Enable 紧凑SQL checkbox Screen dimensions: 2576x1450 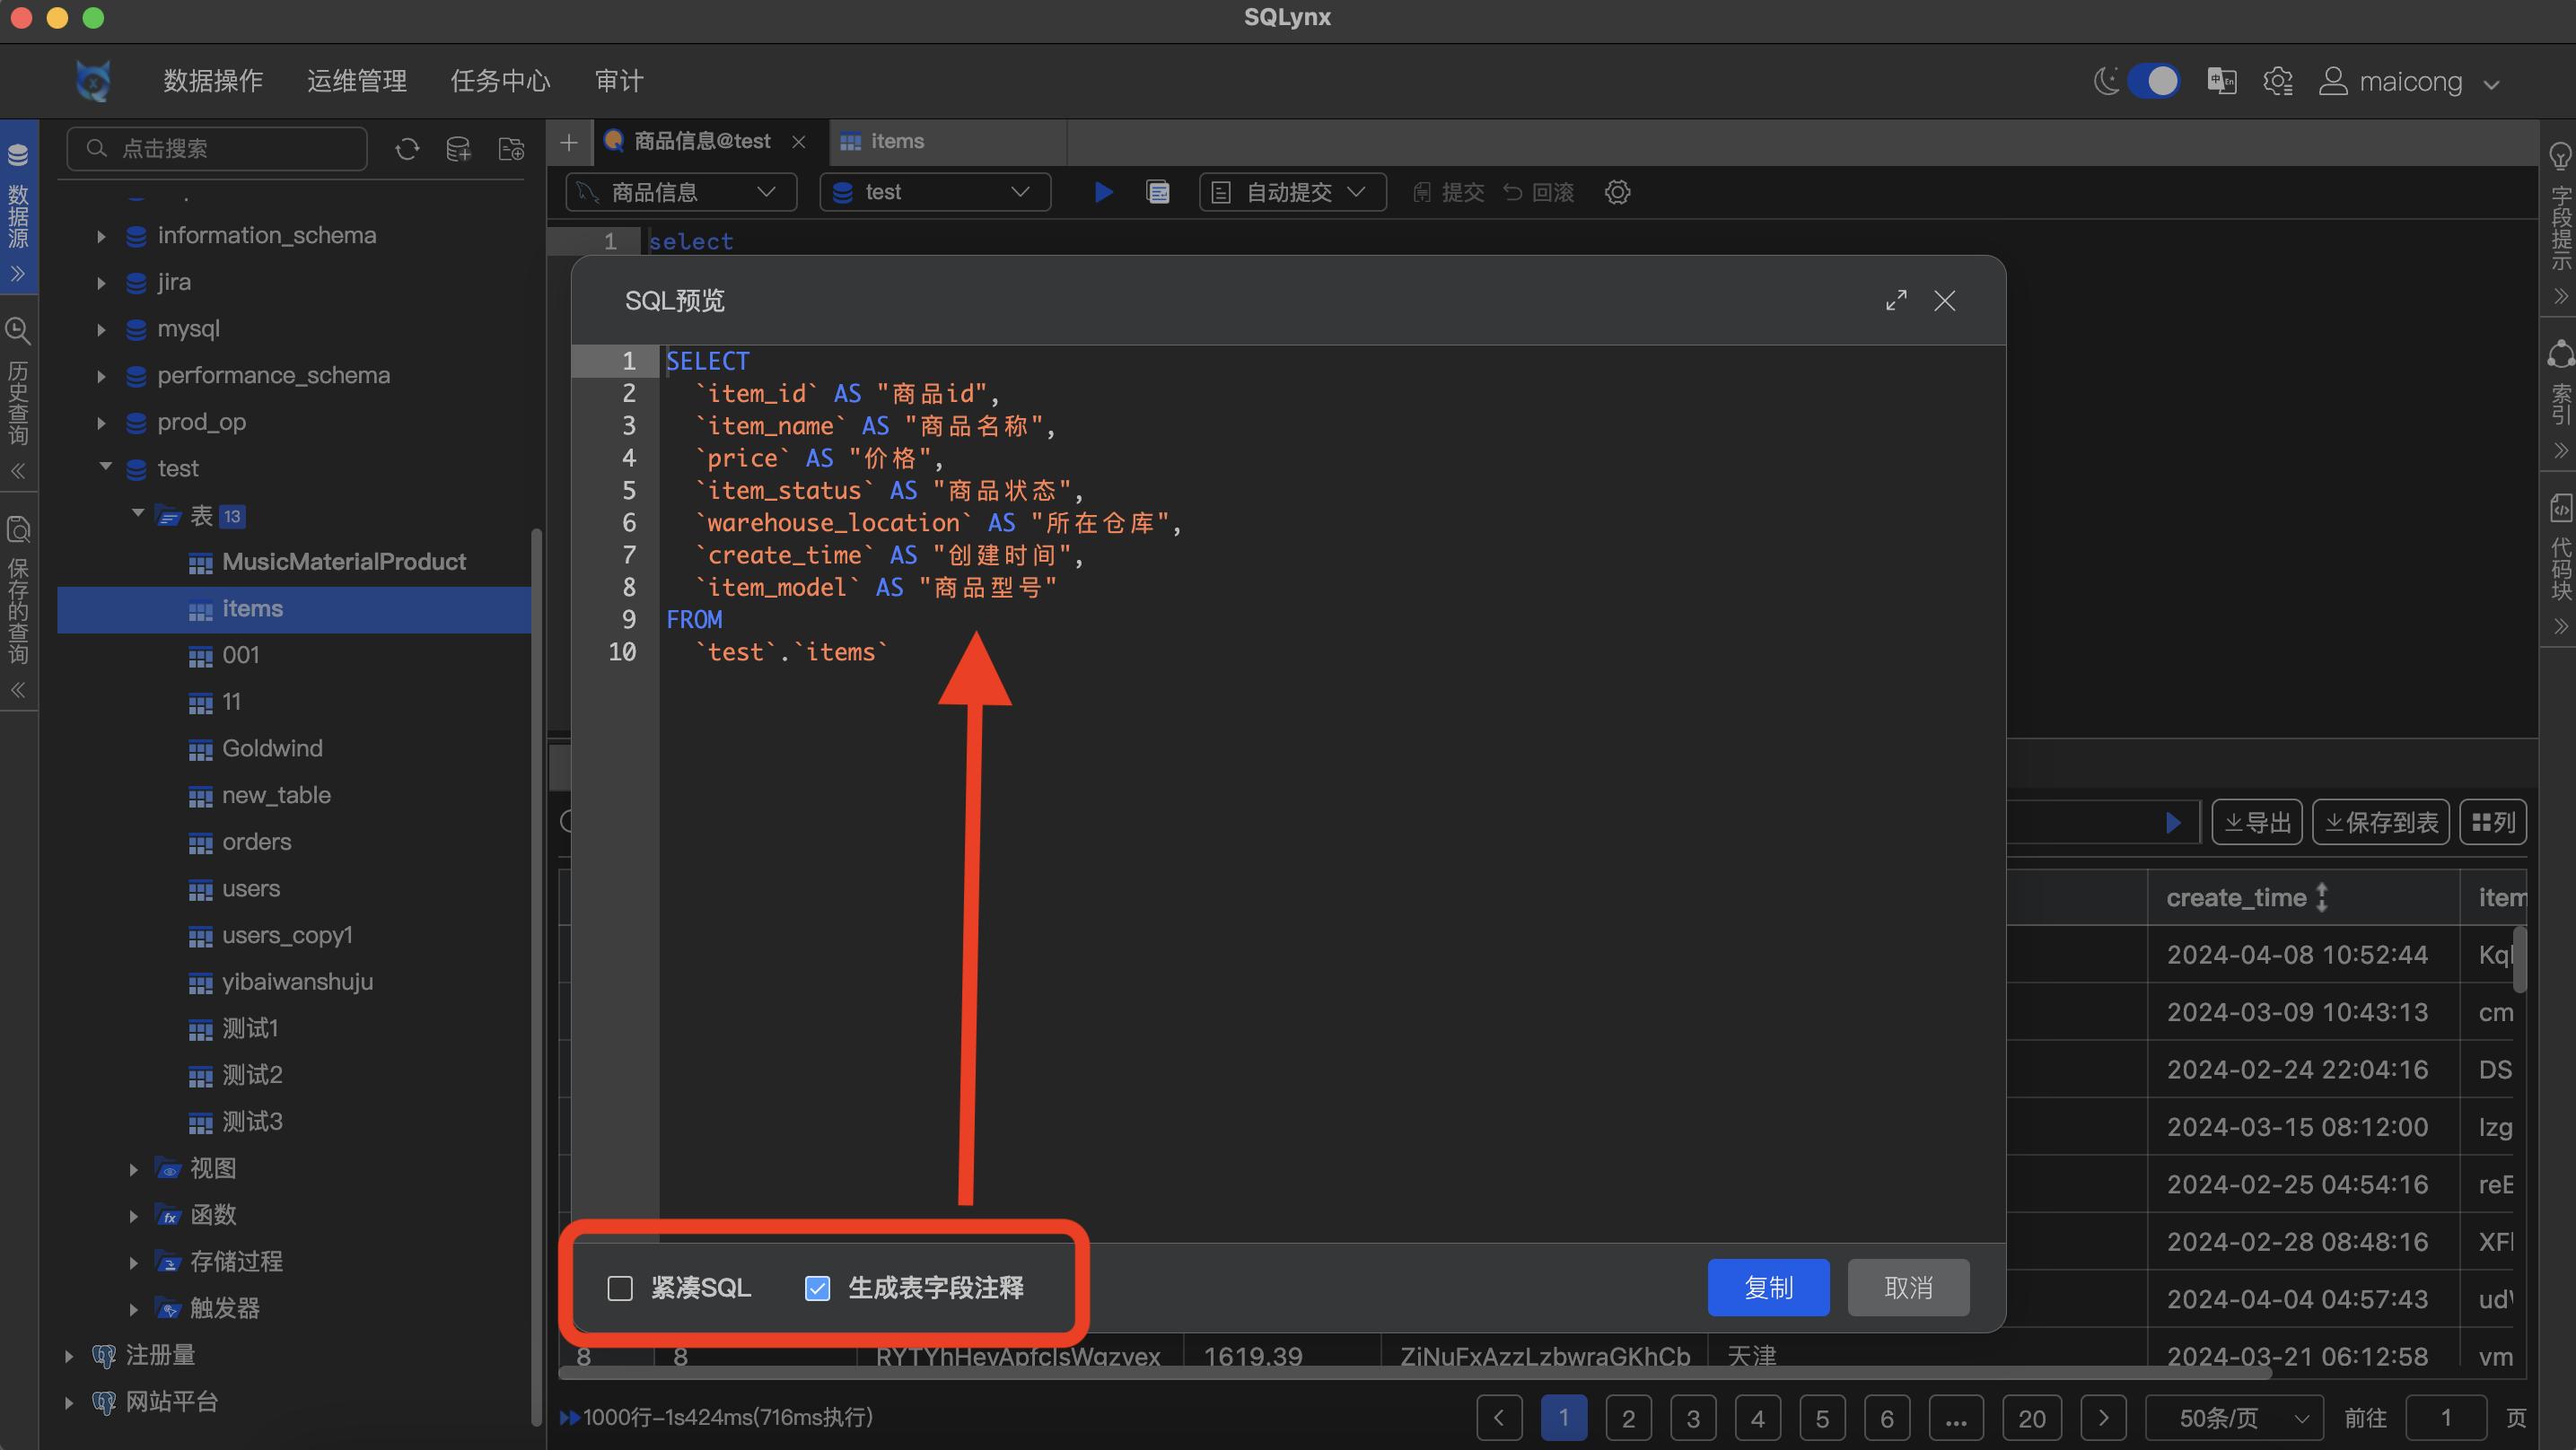tap(620, 1288)
